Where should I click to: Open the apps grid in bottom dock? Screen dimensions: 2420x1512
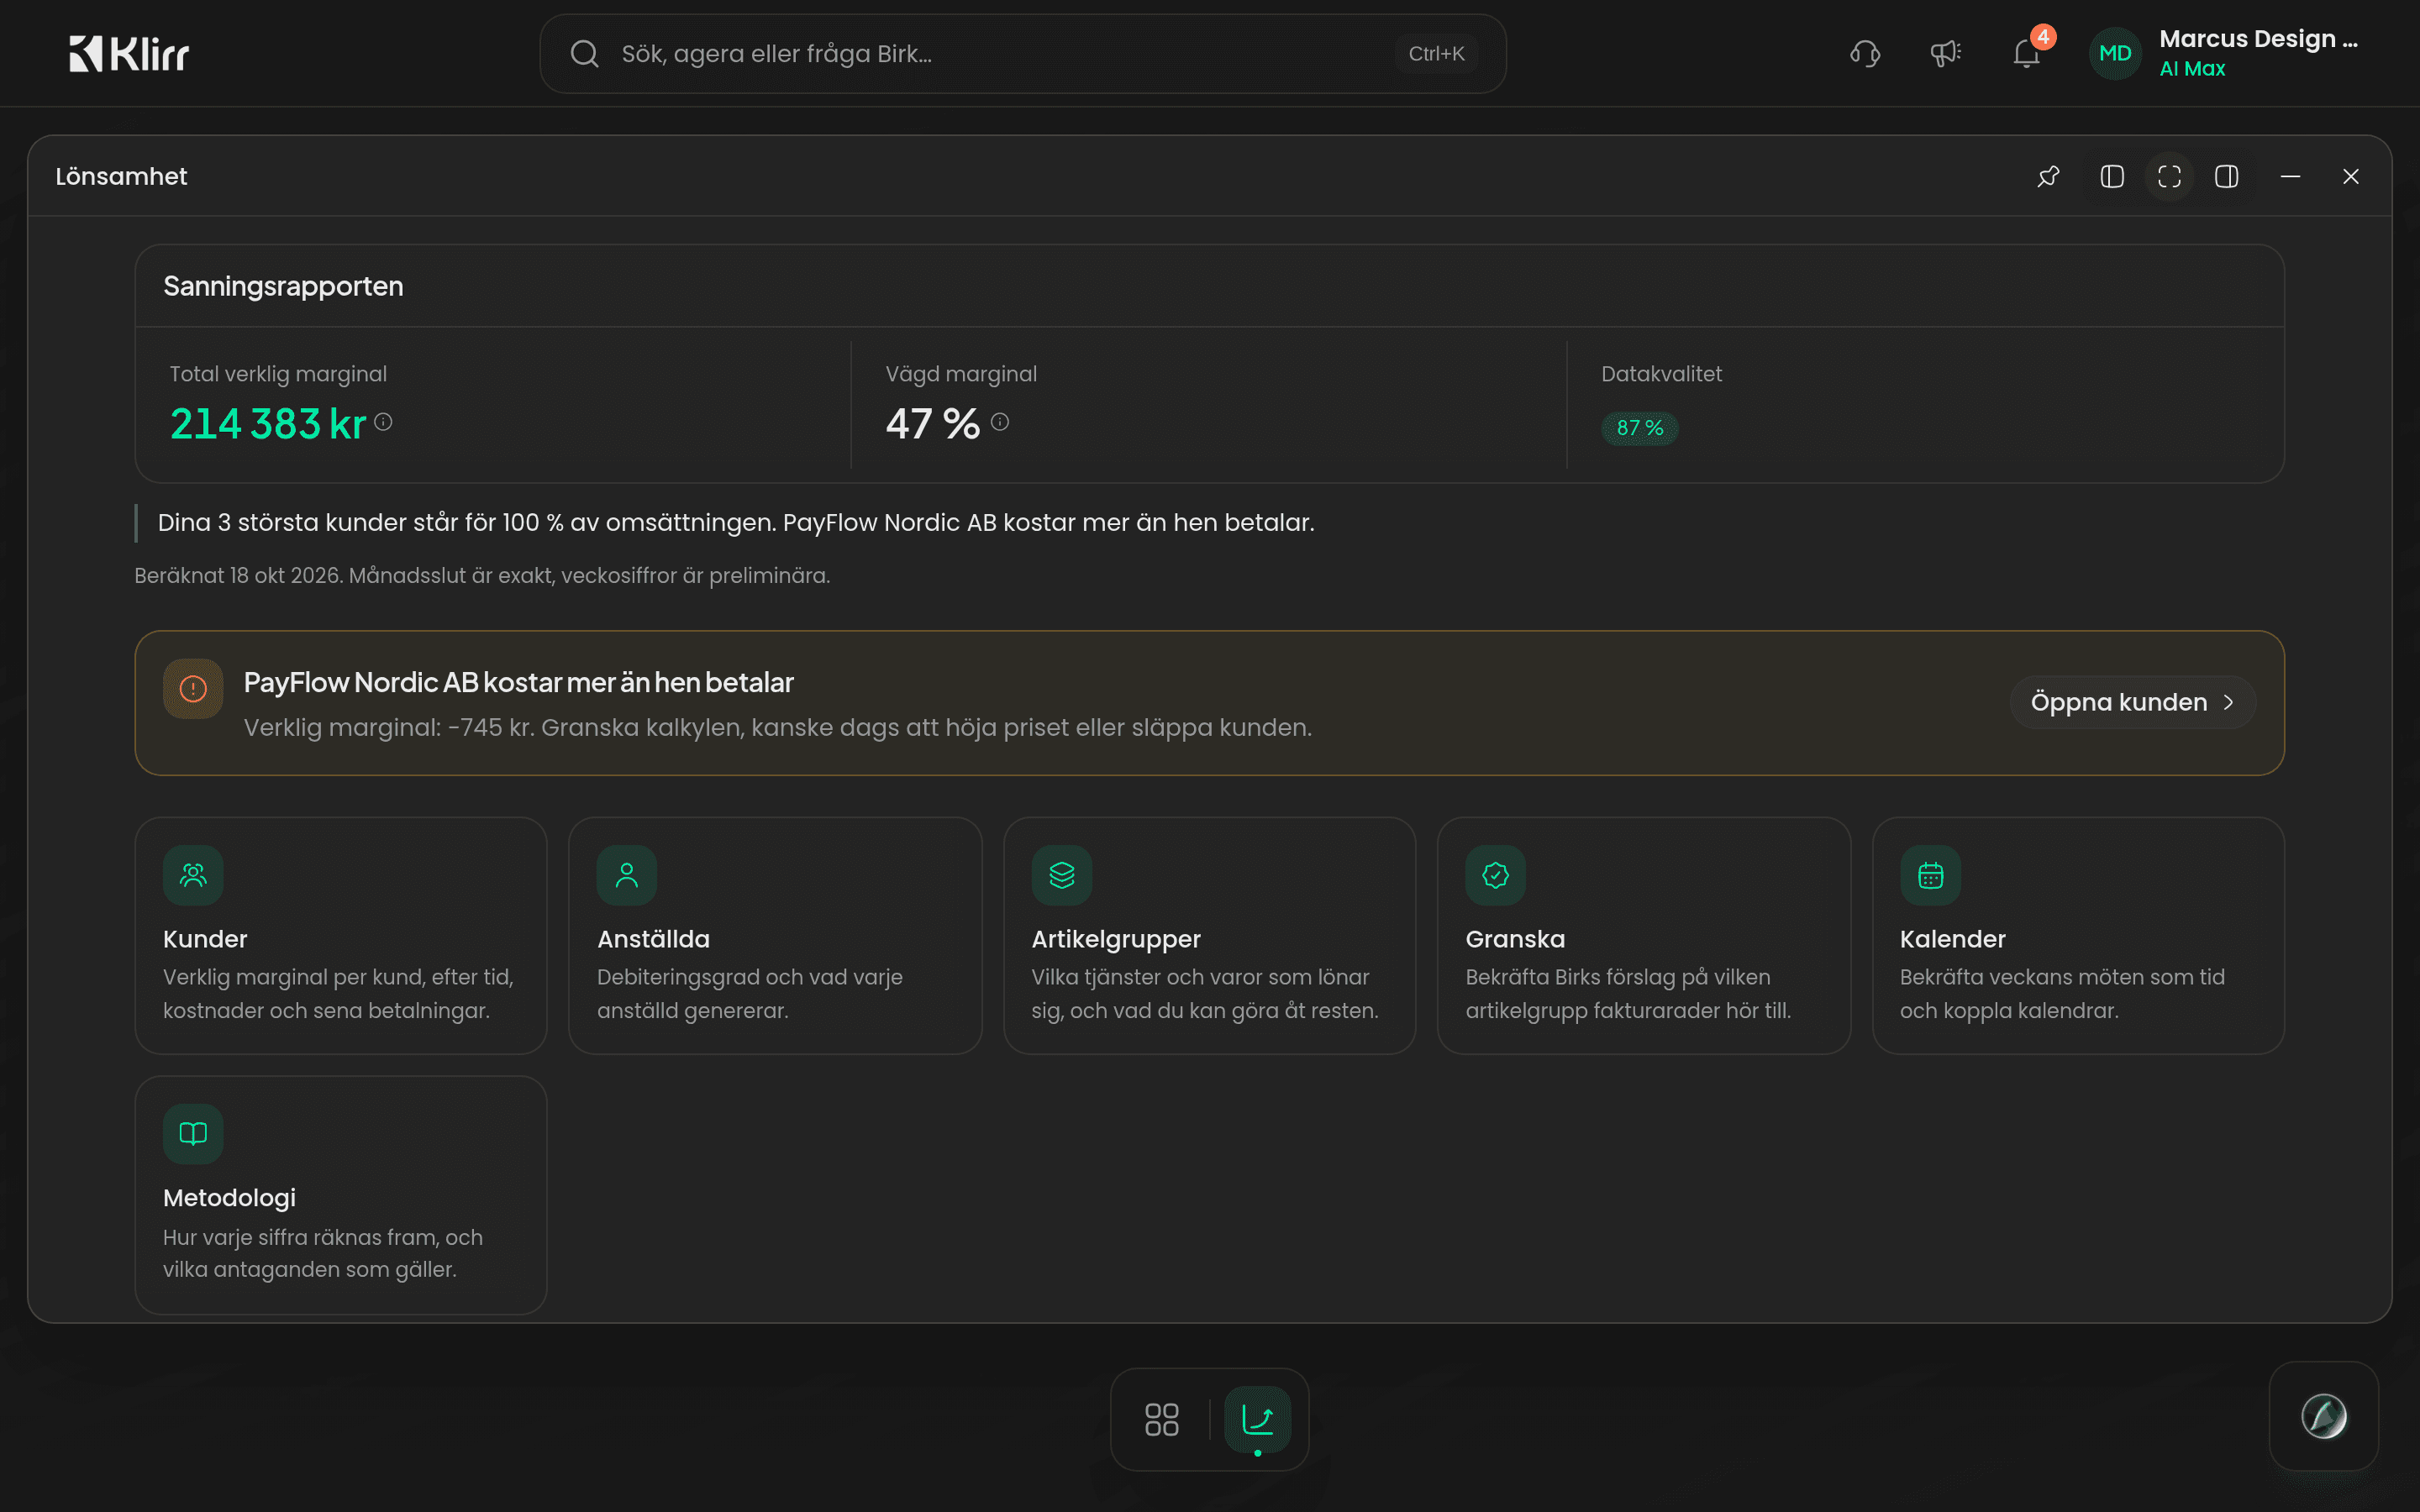tap(1162, 1420)
